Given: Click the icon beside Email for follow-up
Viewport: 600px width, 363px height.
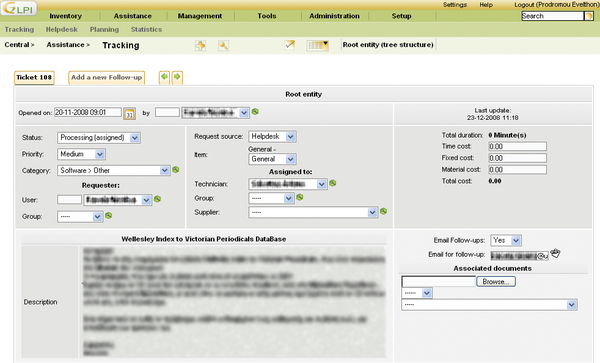Looking at the screenshot, I should [555, 253].
